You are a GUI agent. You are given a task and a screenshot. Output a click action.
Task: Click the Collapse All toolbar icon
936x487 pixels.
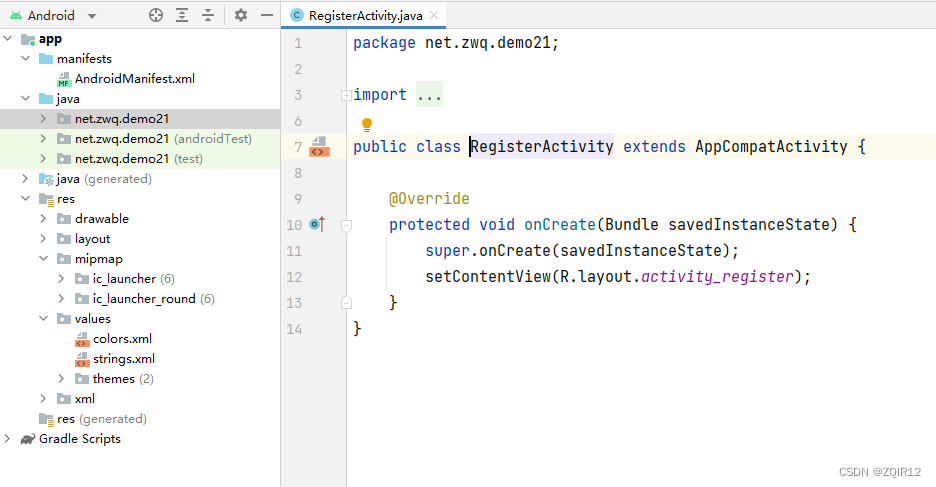tap(208, 16)
